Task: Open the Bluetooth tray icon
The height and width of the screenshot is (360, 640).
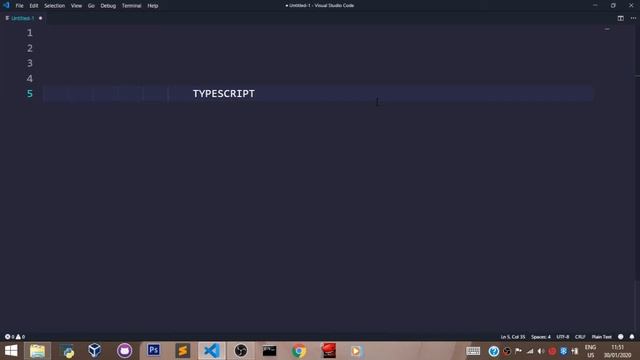Action: click(564, 351)
